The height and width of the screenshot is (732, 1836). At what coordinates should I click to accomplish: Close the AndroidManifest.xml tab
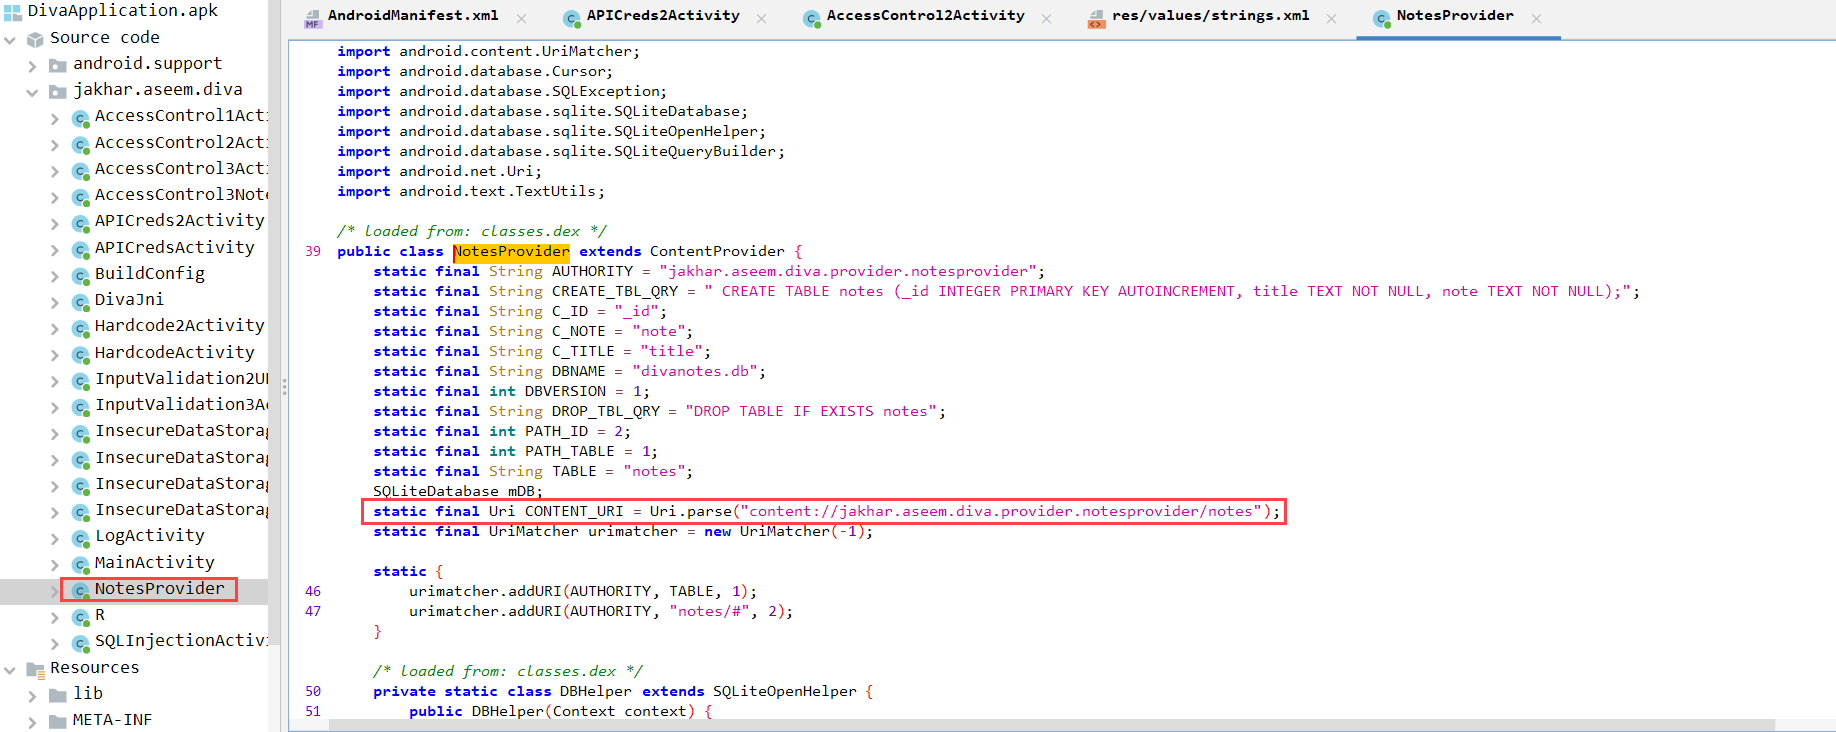point(521,18)
